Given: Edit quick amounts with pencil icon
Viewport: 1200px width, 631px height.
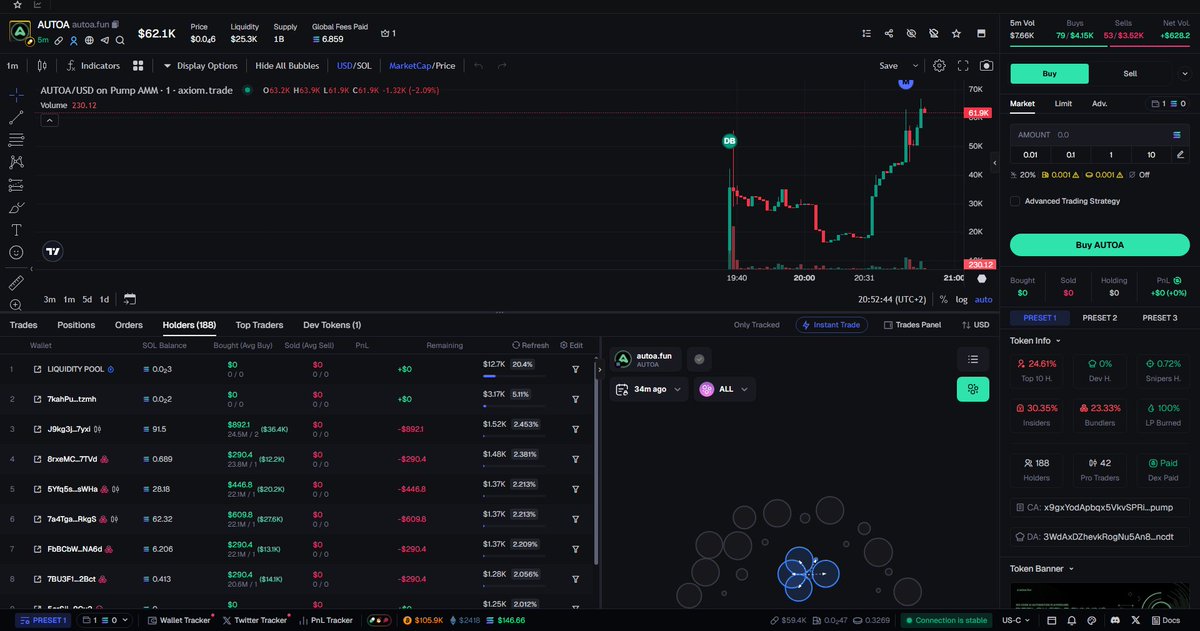Looking at the screenshot, I should coord(1180,154).
